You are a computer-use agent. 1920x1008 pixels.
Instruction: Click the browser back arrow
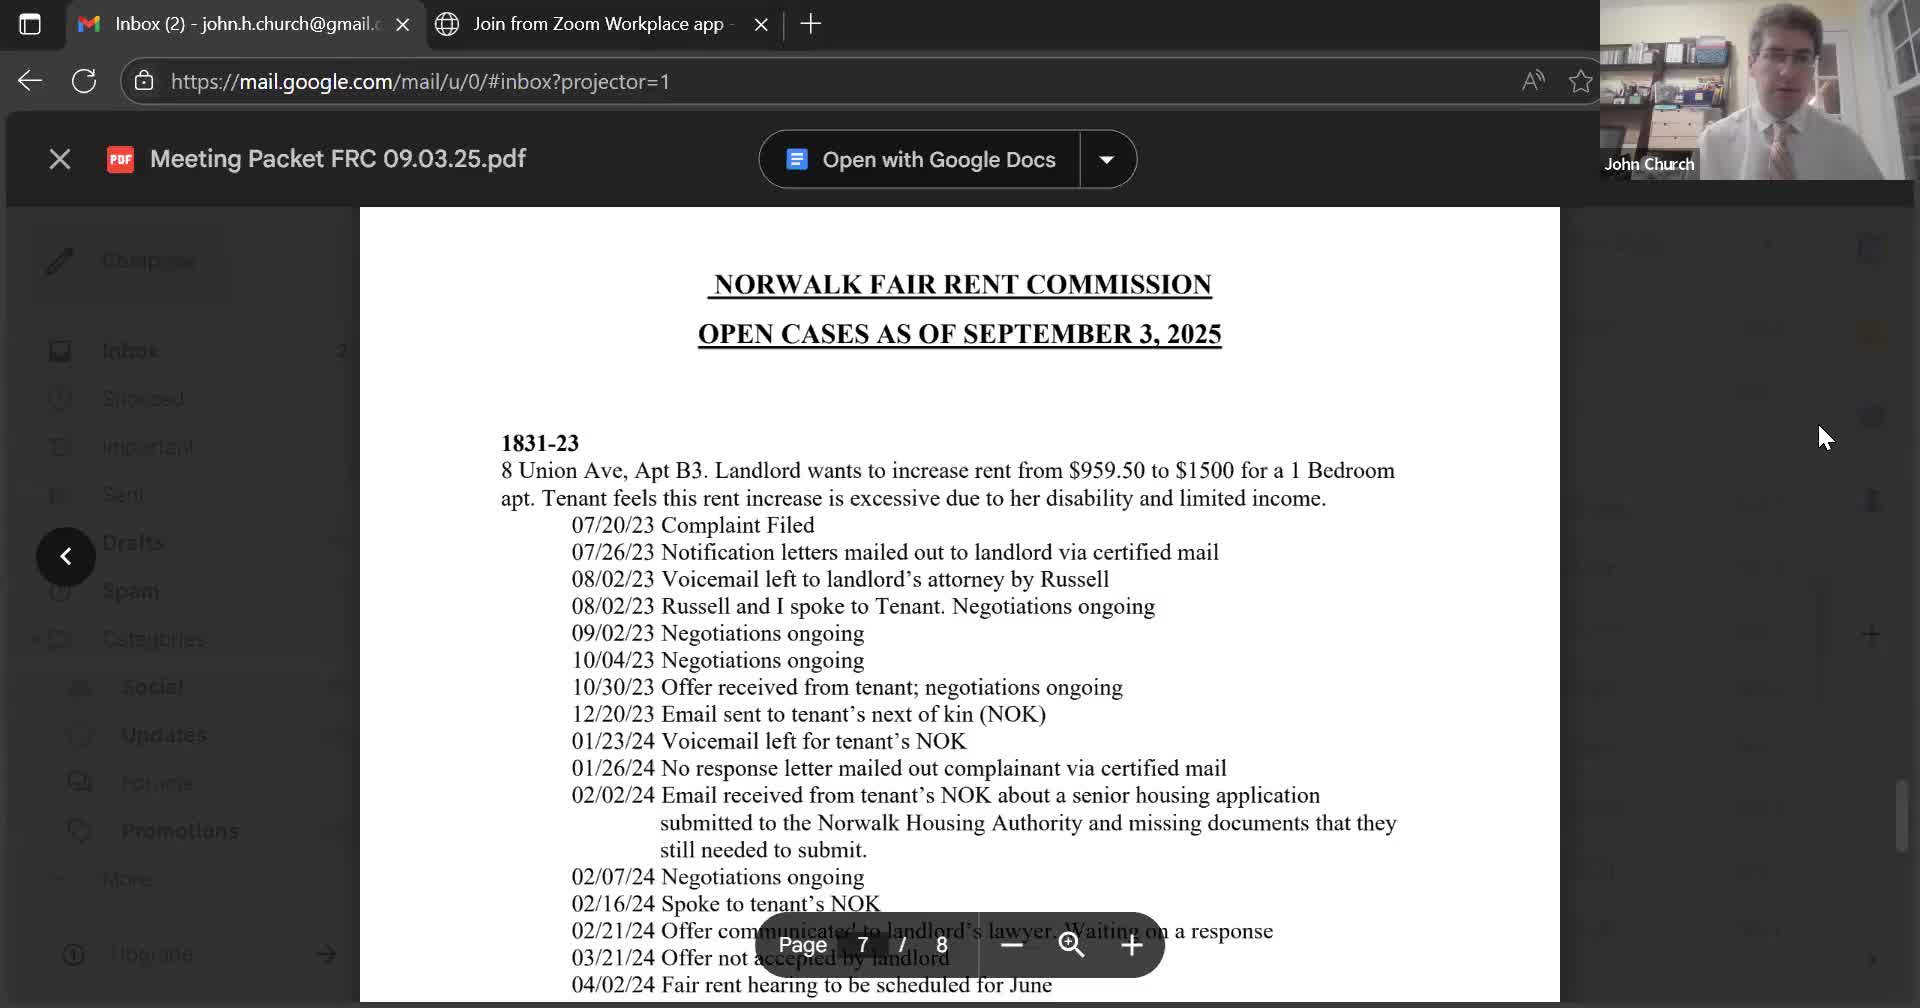[x=30, y=81]
